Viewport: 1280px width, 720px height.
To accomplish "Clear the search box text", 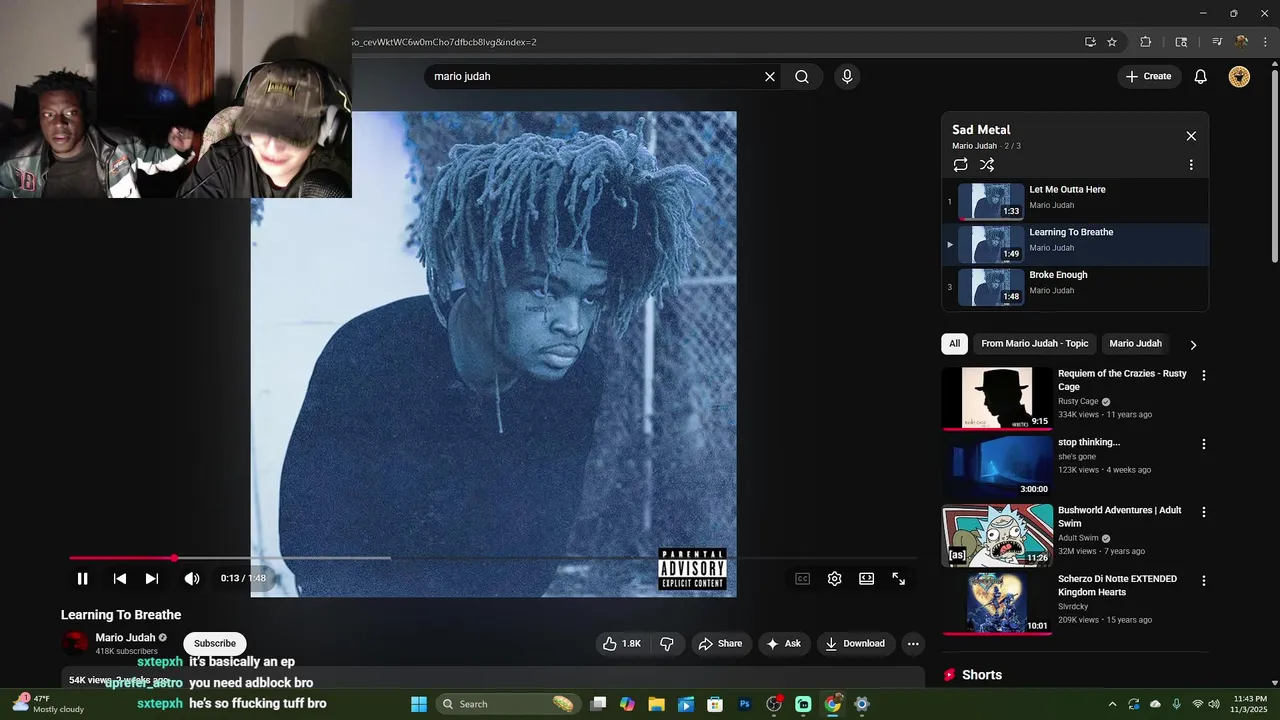I will pos(770,76).
